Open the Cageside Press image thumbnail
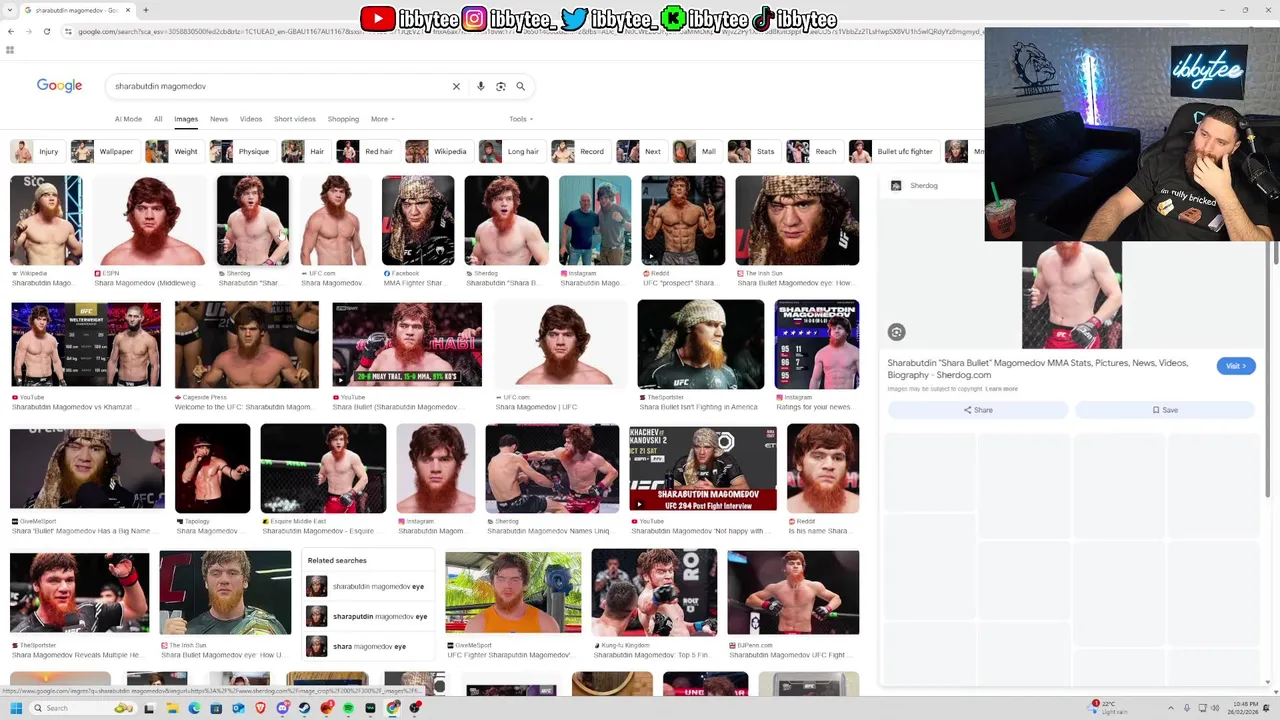 [x=246, y=345]
